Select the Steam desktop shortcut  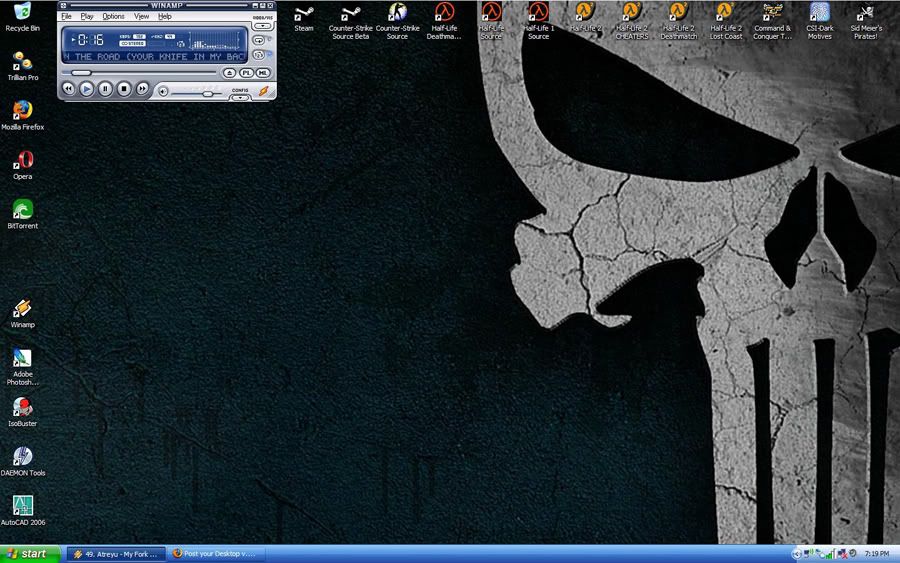[304, 17]
